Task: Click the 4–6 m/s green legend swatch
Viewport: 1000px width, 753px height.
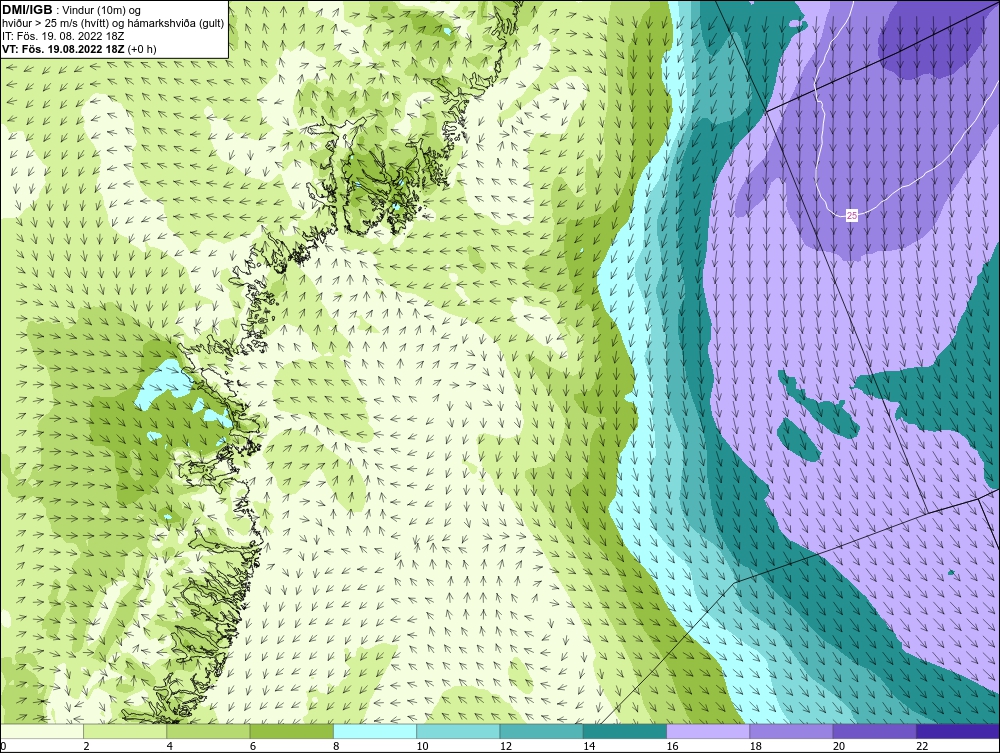Action: pos(209,731)
